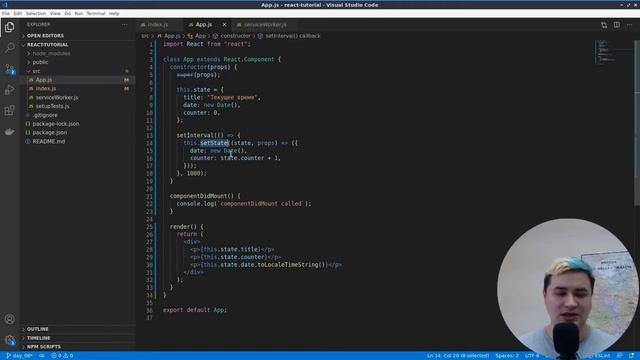Open package-lock.json from the file tree
640x360 pixels.
[x=56, y=124]
